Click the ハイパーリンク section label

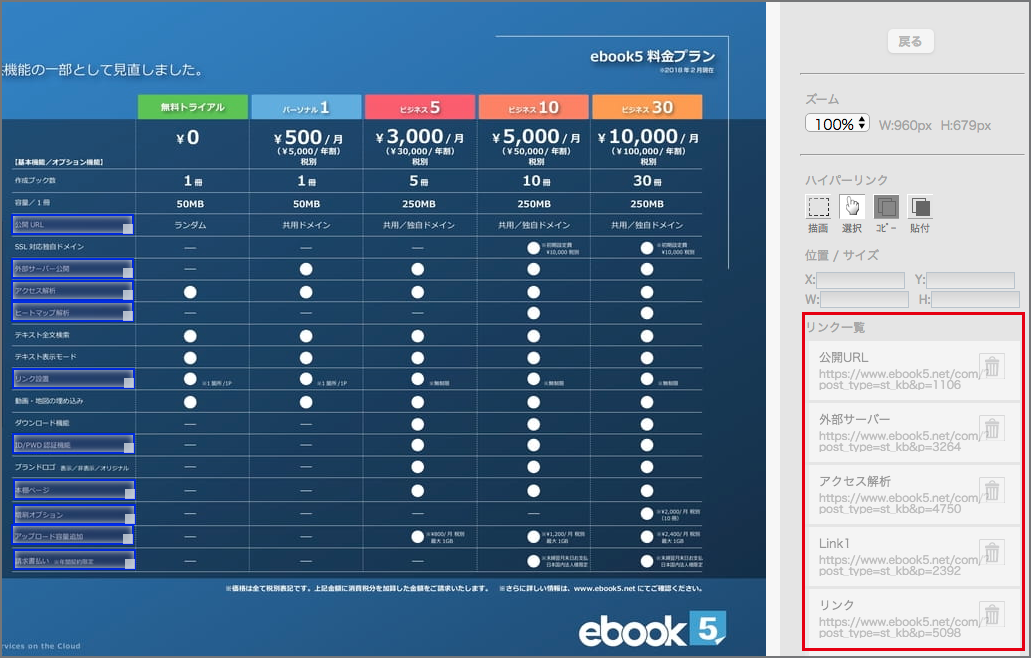pyautogui.click(x=846, y=180)
